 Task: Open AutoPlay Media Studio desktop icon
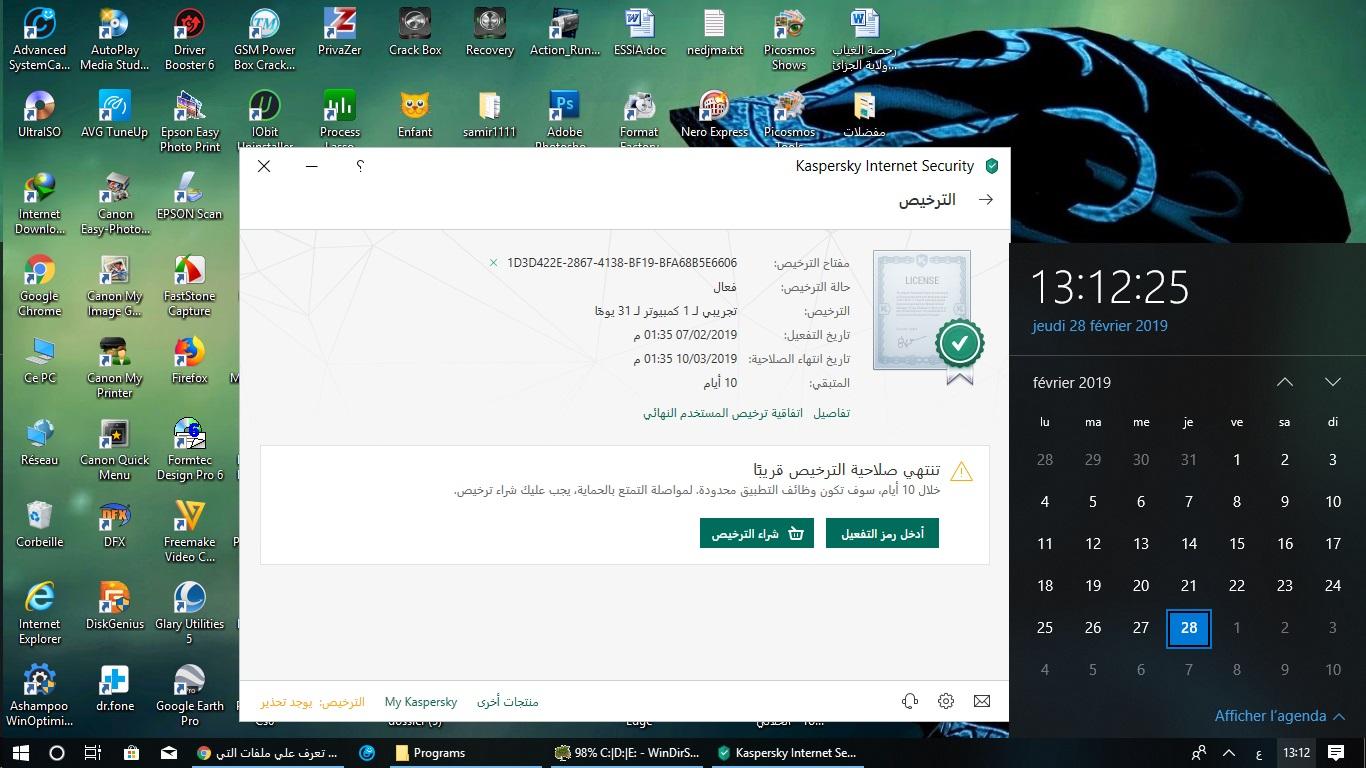115,40
